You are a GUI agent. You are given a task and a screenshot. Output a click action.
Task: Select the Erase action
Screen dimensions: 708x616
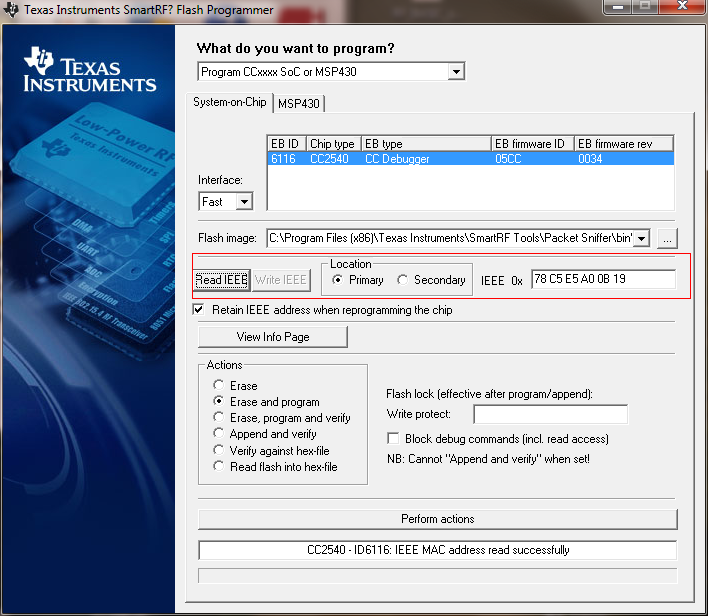[219, 385]
